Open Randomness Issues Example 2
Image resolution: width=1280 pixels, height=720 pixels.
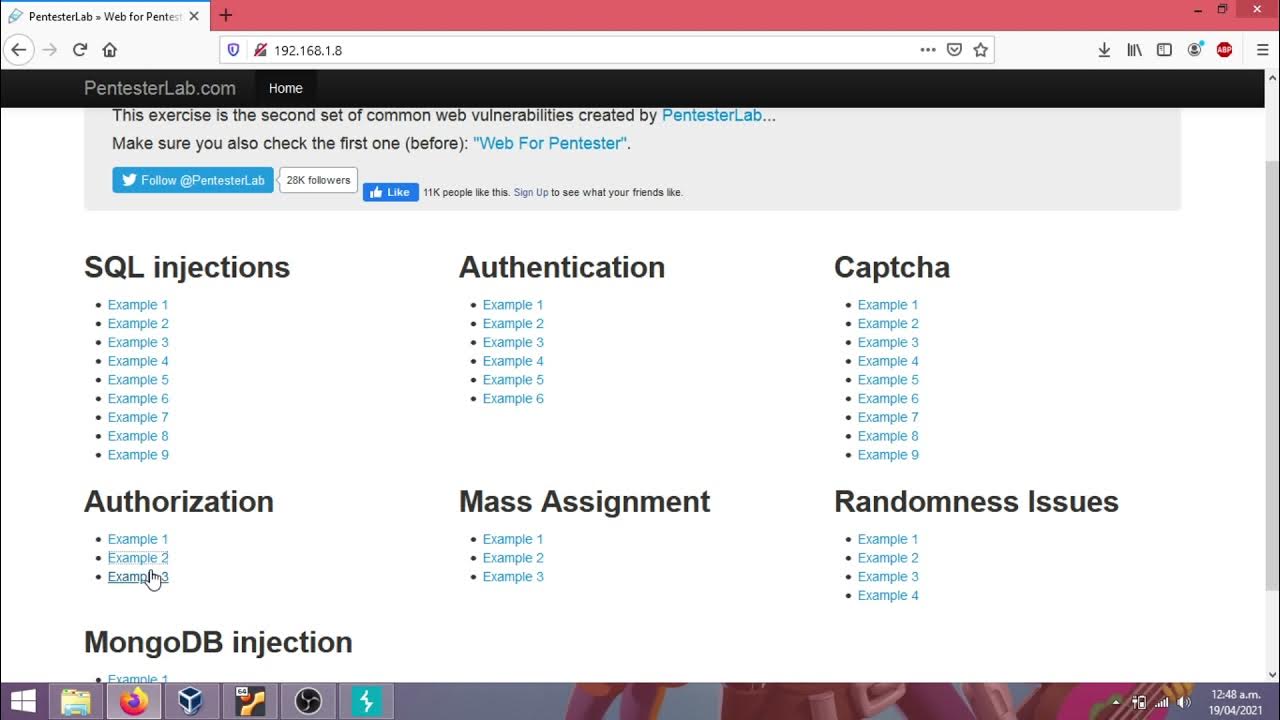tap(888, 558)
